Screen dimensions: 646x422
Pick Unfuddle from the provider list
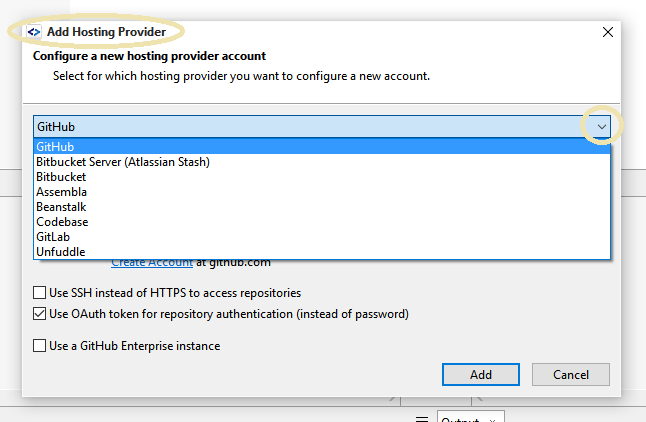pyautogui.click(x=61, y=252)
